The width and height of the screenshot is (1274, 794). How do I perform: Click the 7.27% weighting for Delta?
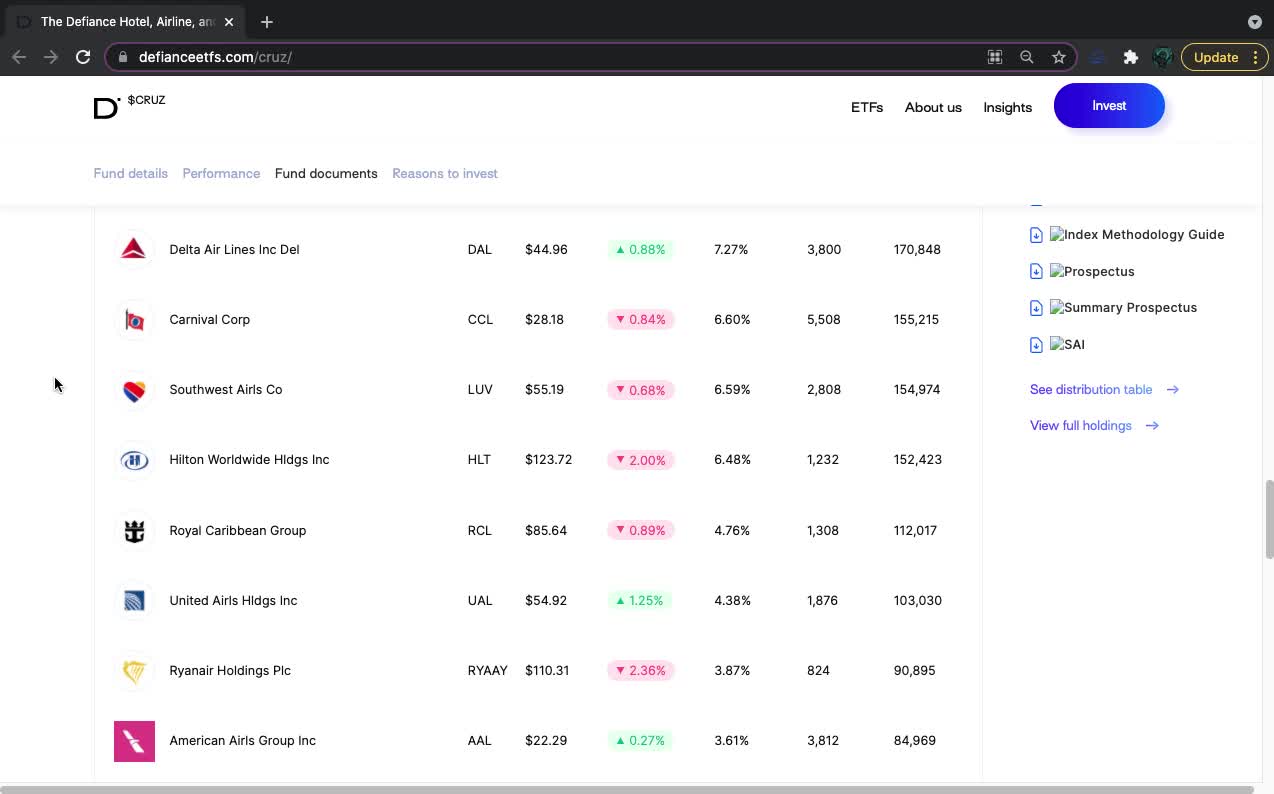click(x=731, y=250)
